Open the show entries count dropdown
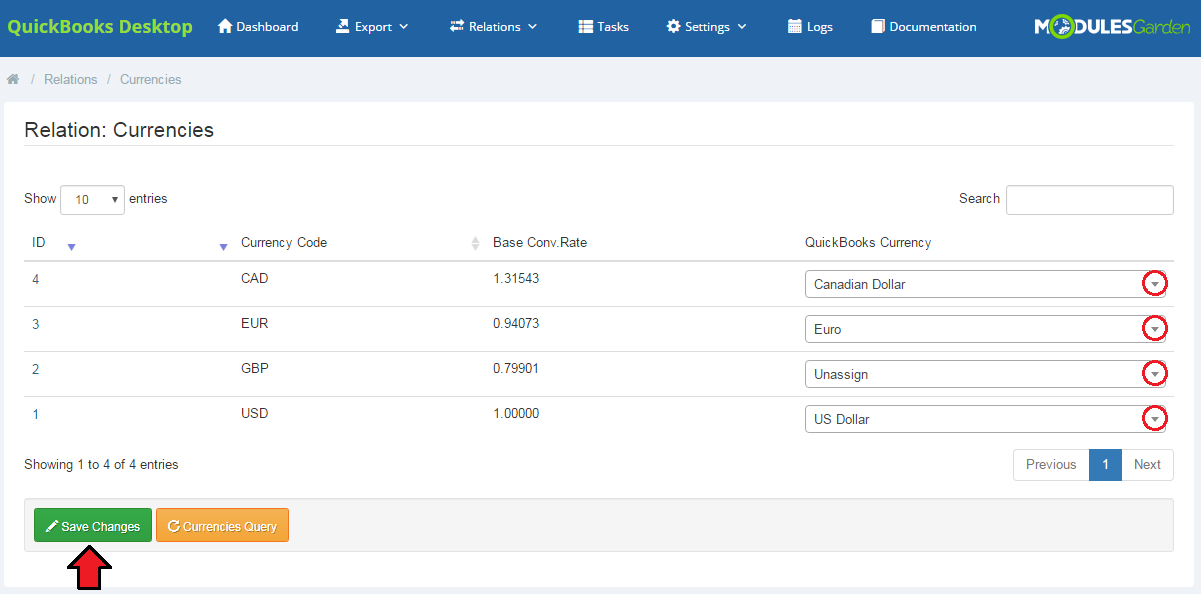The image size is (1201, 594). tap(93, 200)
